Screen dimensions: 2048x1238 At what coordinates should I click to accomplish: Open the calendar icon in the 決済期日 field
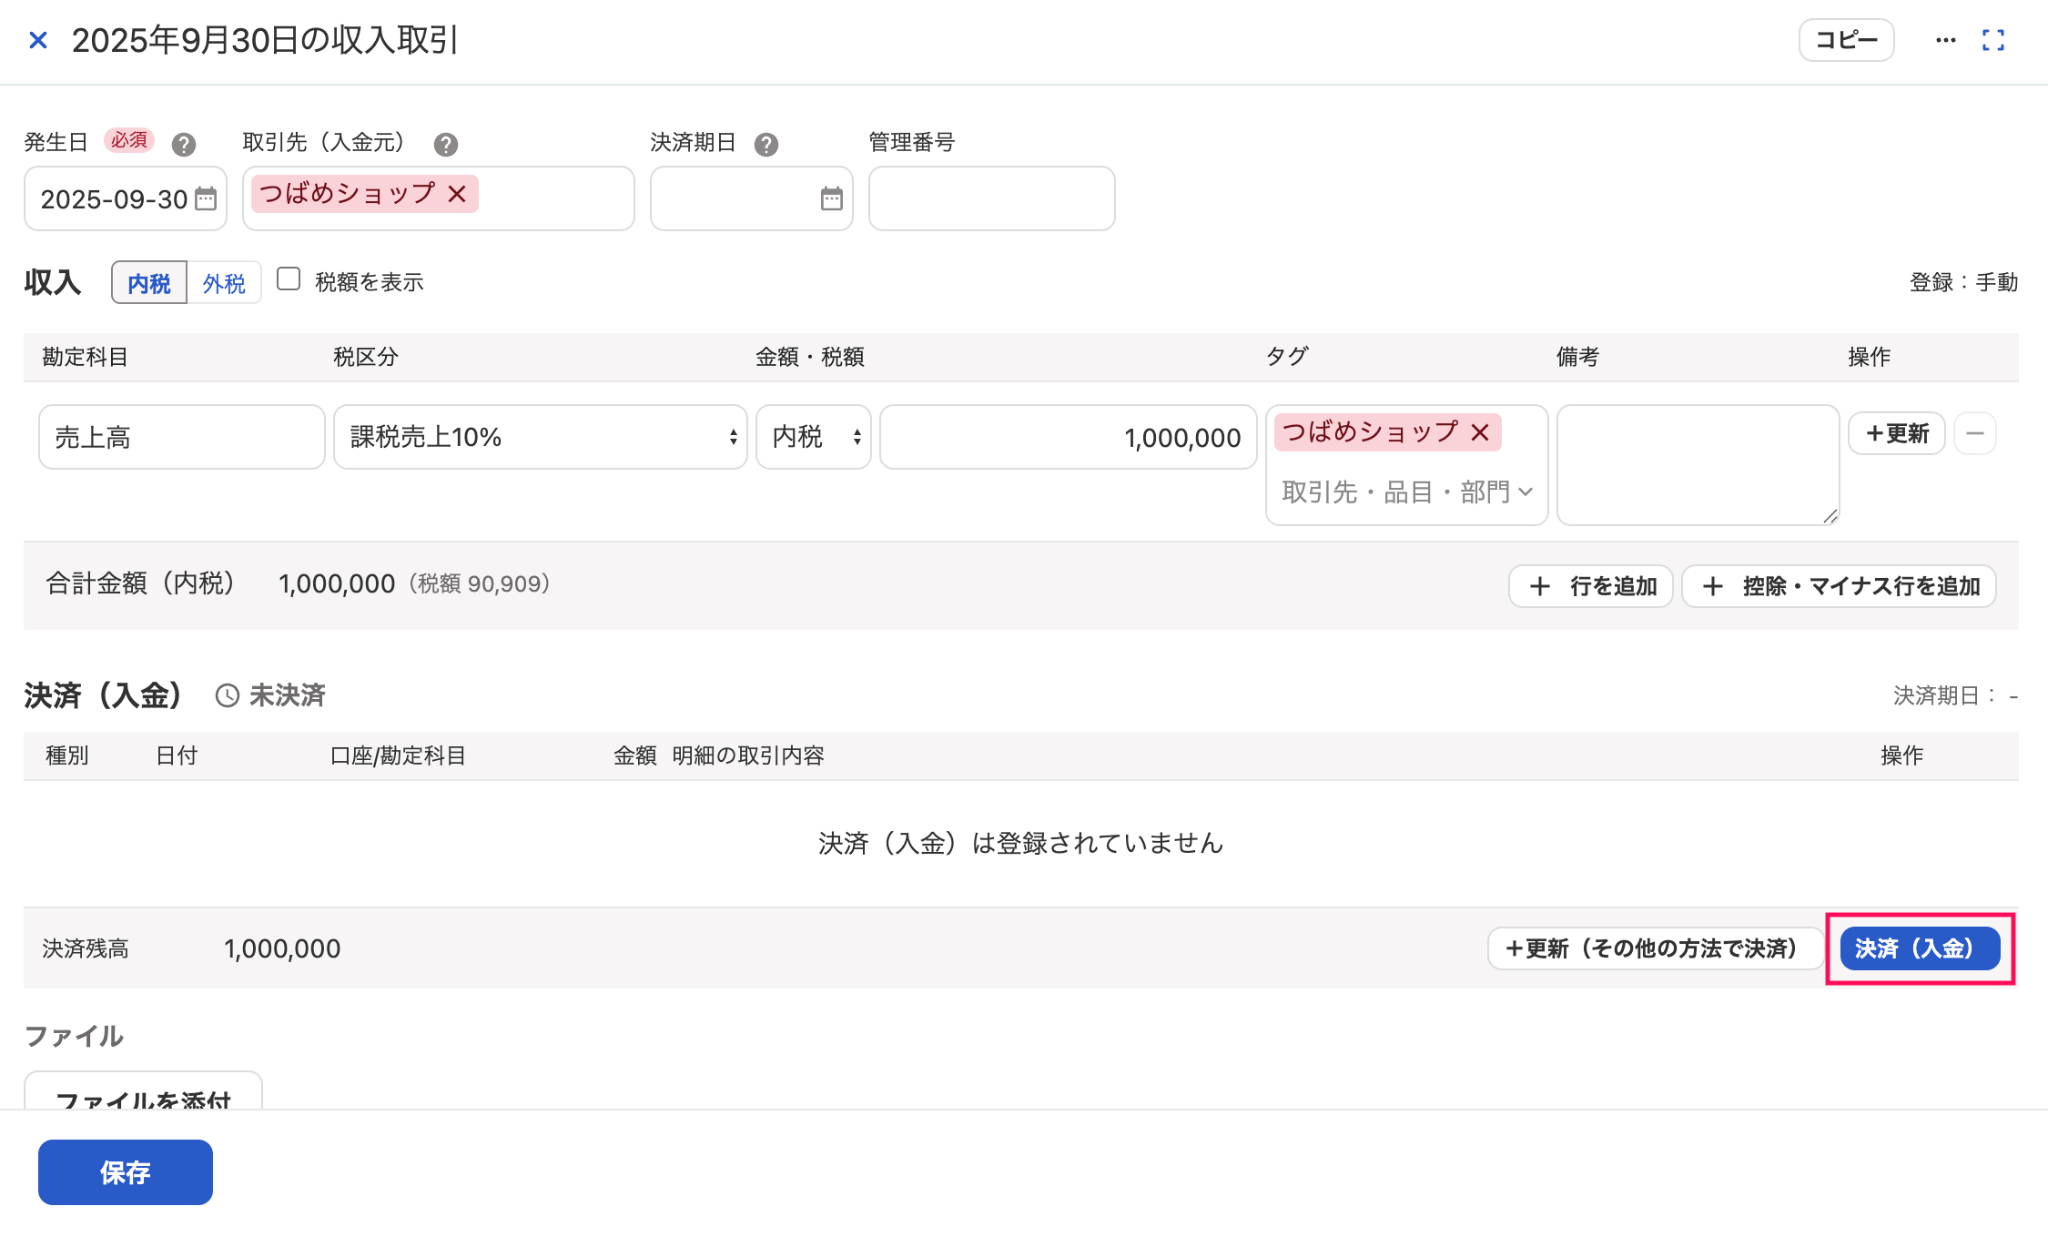pyautogui.click(x=831, y=198)
